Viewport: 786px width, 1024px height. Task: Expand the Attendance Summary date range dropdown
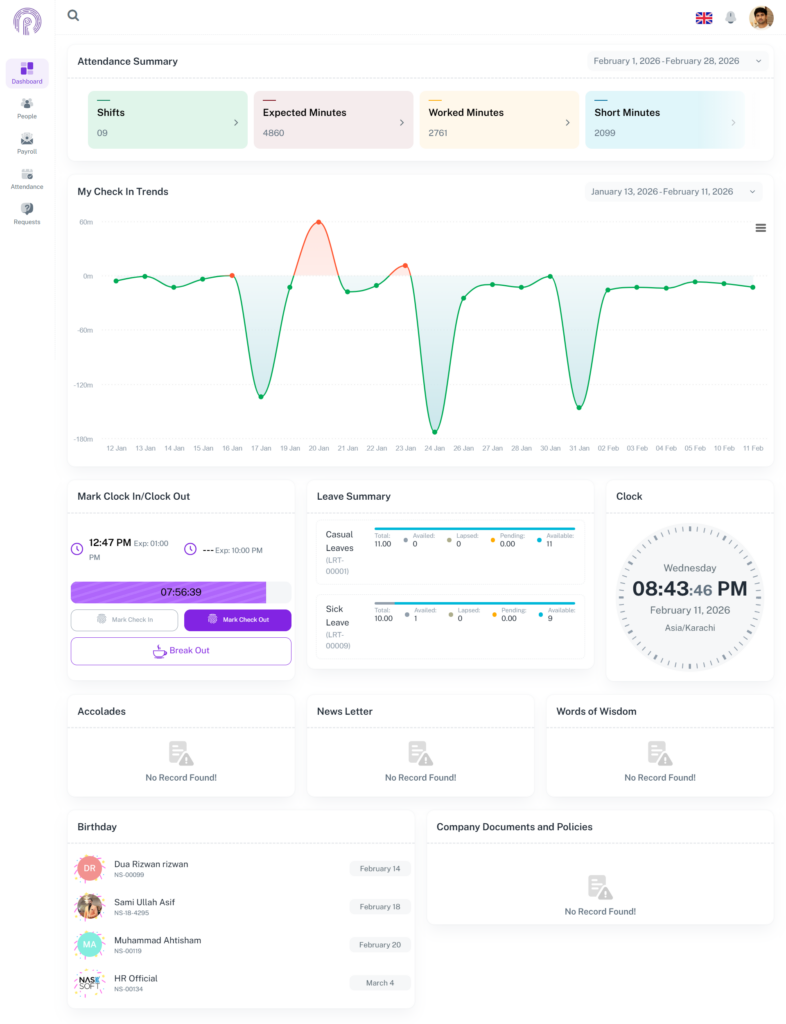(x=678, y=61)
